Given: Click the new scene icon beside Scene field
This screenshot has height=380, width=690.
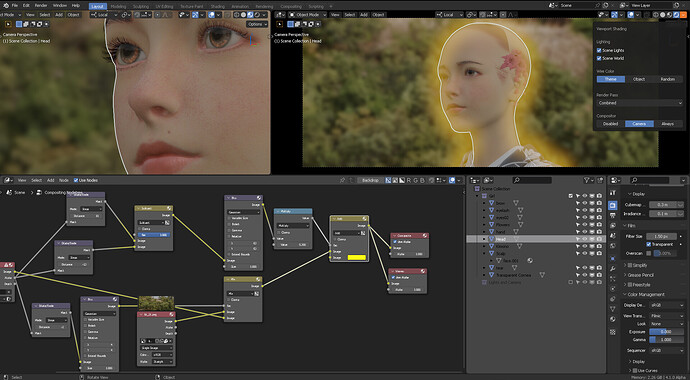Looking at the screenshot, I should (606, 5).
